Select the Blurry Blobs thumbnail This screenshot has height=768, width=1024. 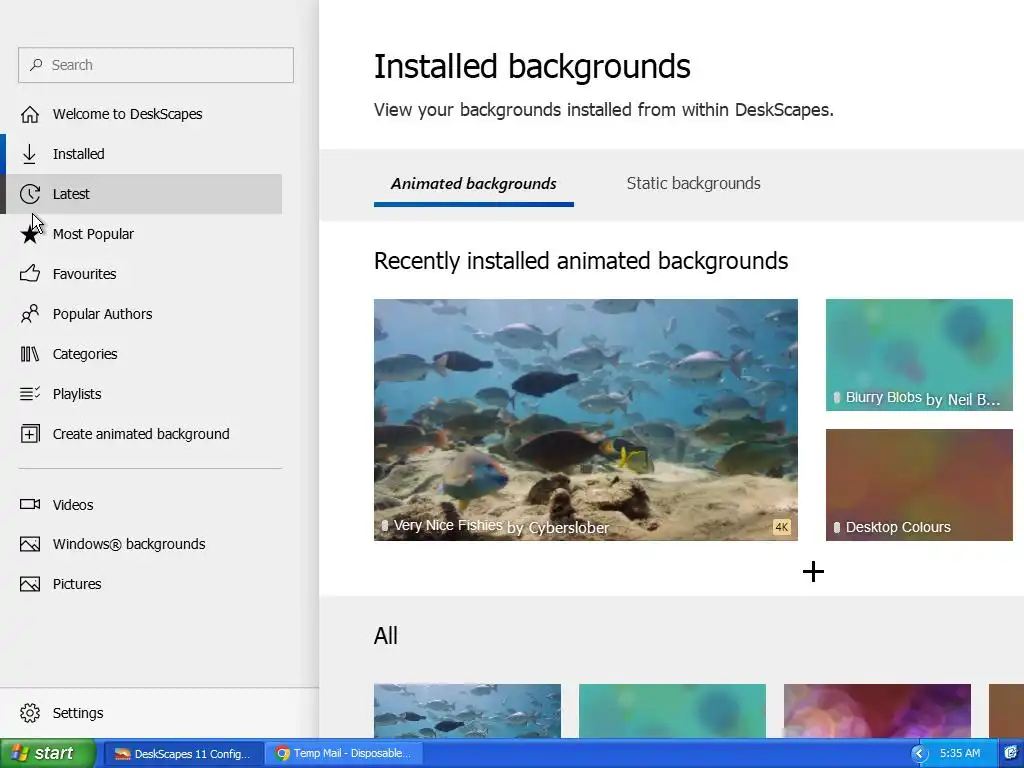point(919,355)
